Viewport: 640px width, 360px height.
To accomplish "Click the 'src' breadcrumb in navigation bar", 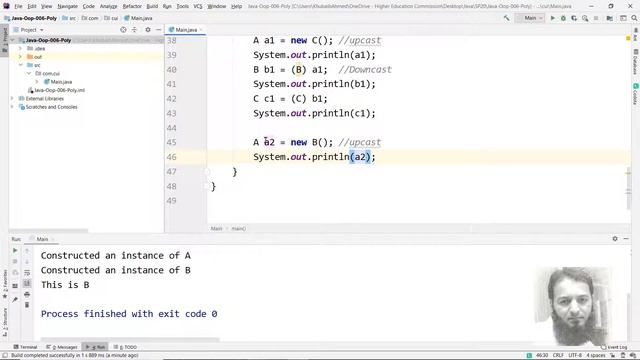I will (x=69, y=18).
